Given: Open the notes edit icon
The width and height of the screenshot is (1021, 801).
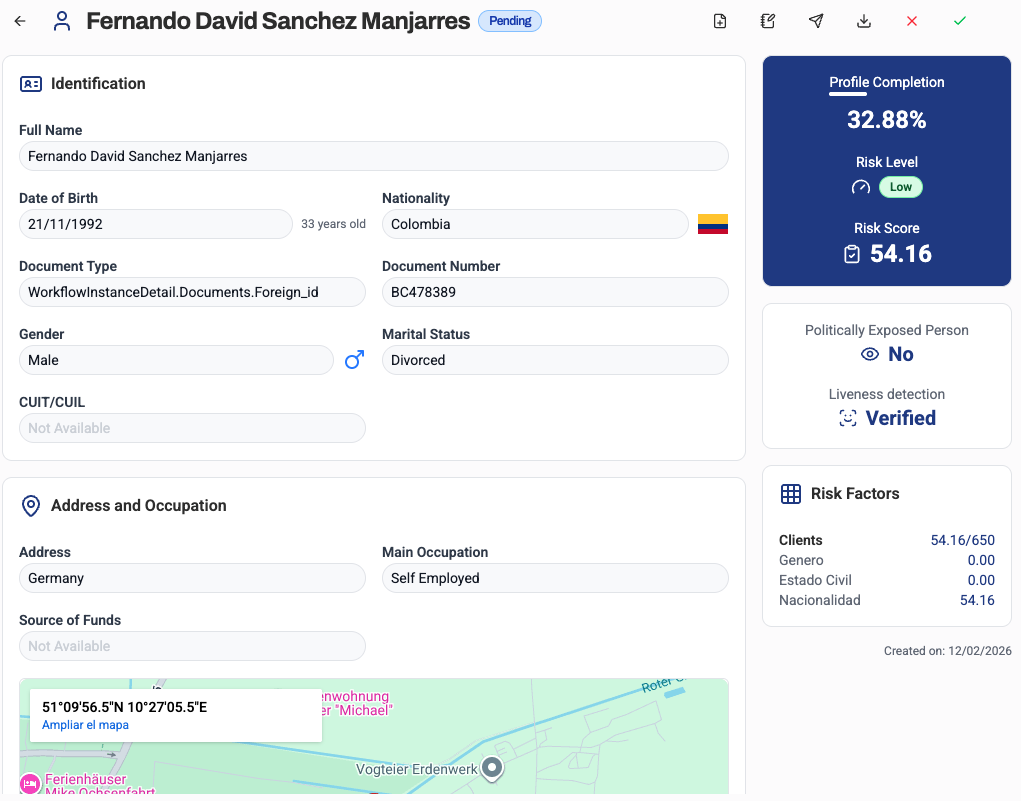Looking at the screenshot, I should (x=768, y=21).
